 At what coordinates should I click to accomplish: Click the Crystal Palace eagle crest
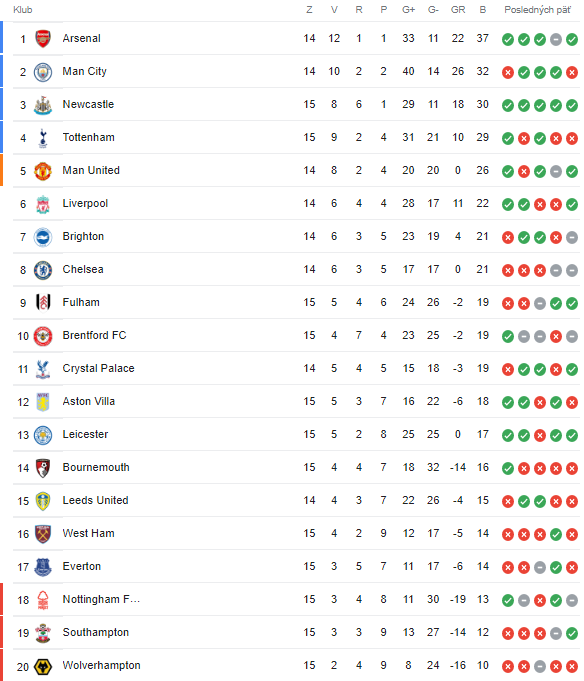[x=43, y=369]
